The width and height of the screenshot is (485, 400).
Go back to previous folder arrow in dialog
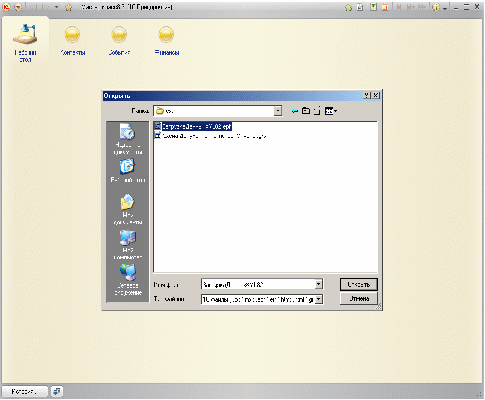[x=294, y=111]
